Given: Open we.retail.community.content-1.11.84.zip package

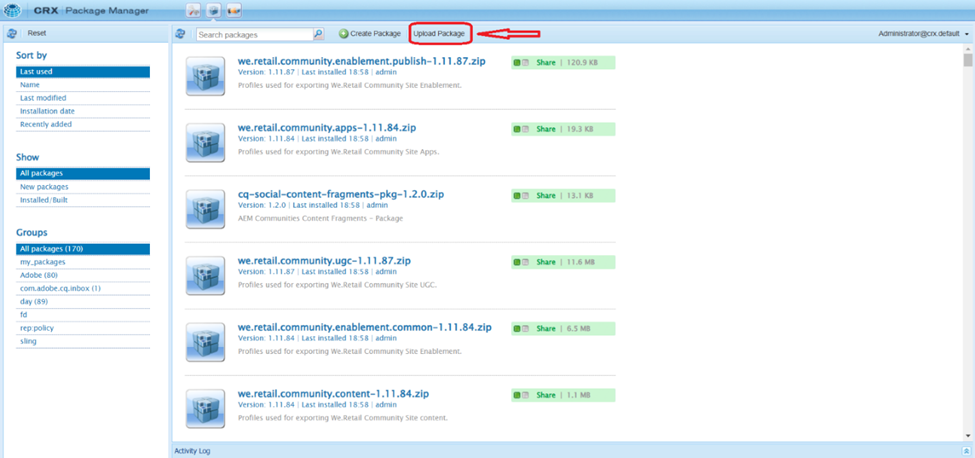Looking at the screenshot, I should [x=333, y=394].
